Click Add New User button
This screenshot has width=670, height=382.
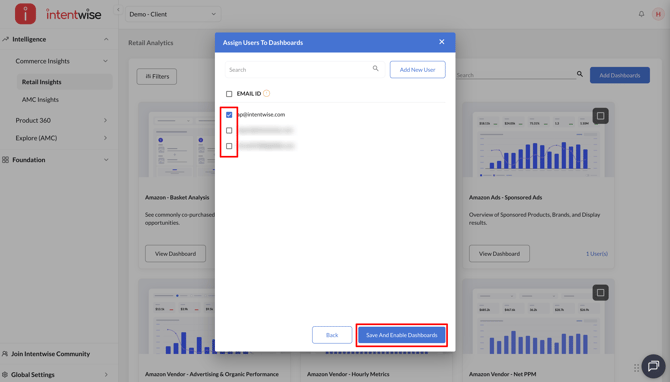417,70
